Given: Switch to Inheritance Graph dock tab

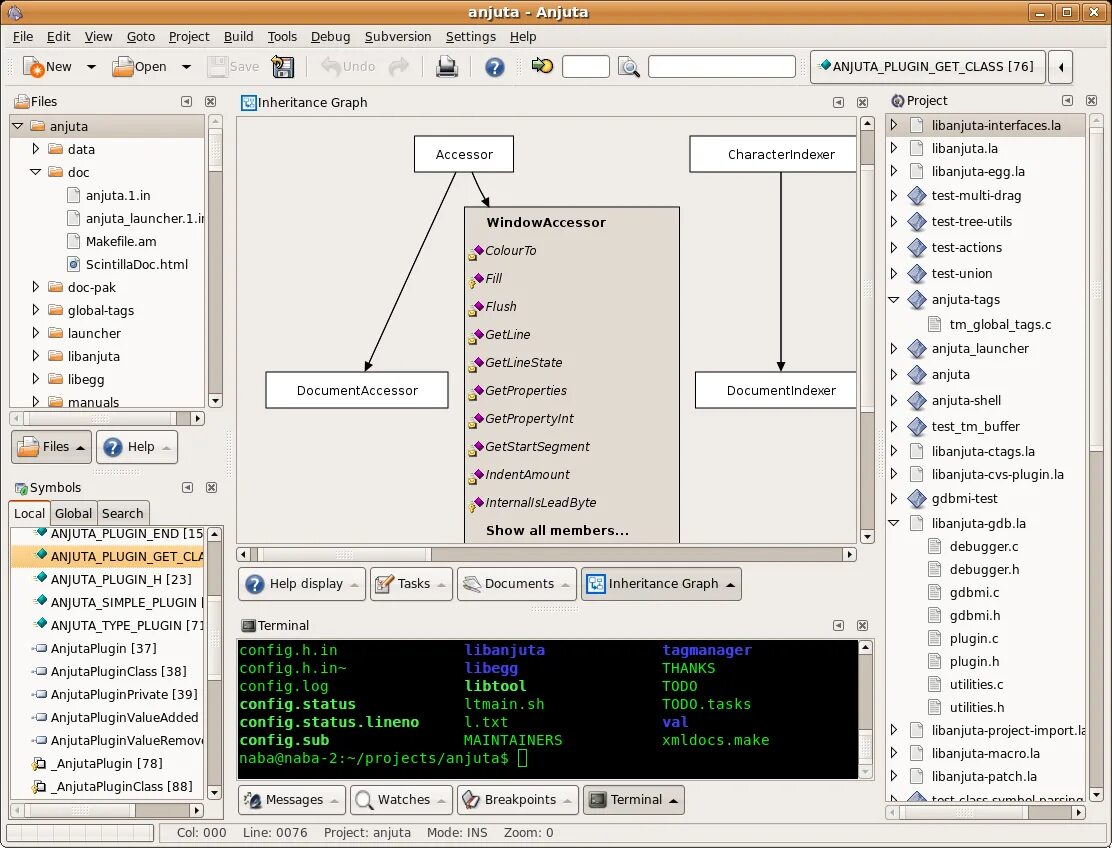Looking at the screenshot, I should point(661,584).
